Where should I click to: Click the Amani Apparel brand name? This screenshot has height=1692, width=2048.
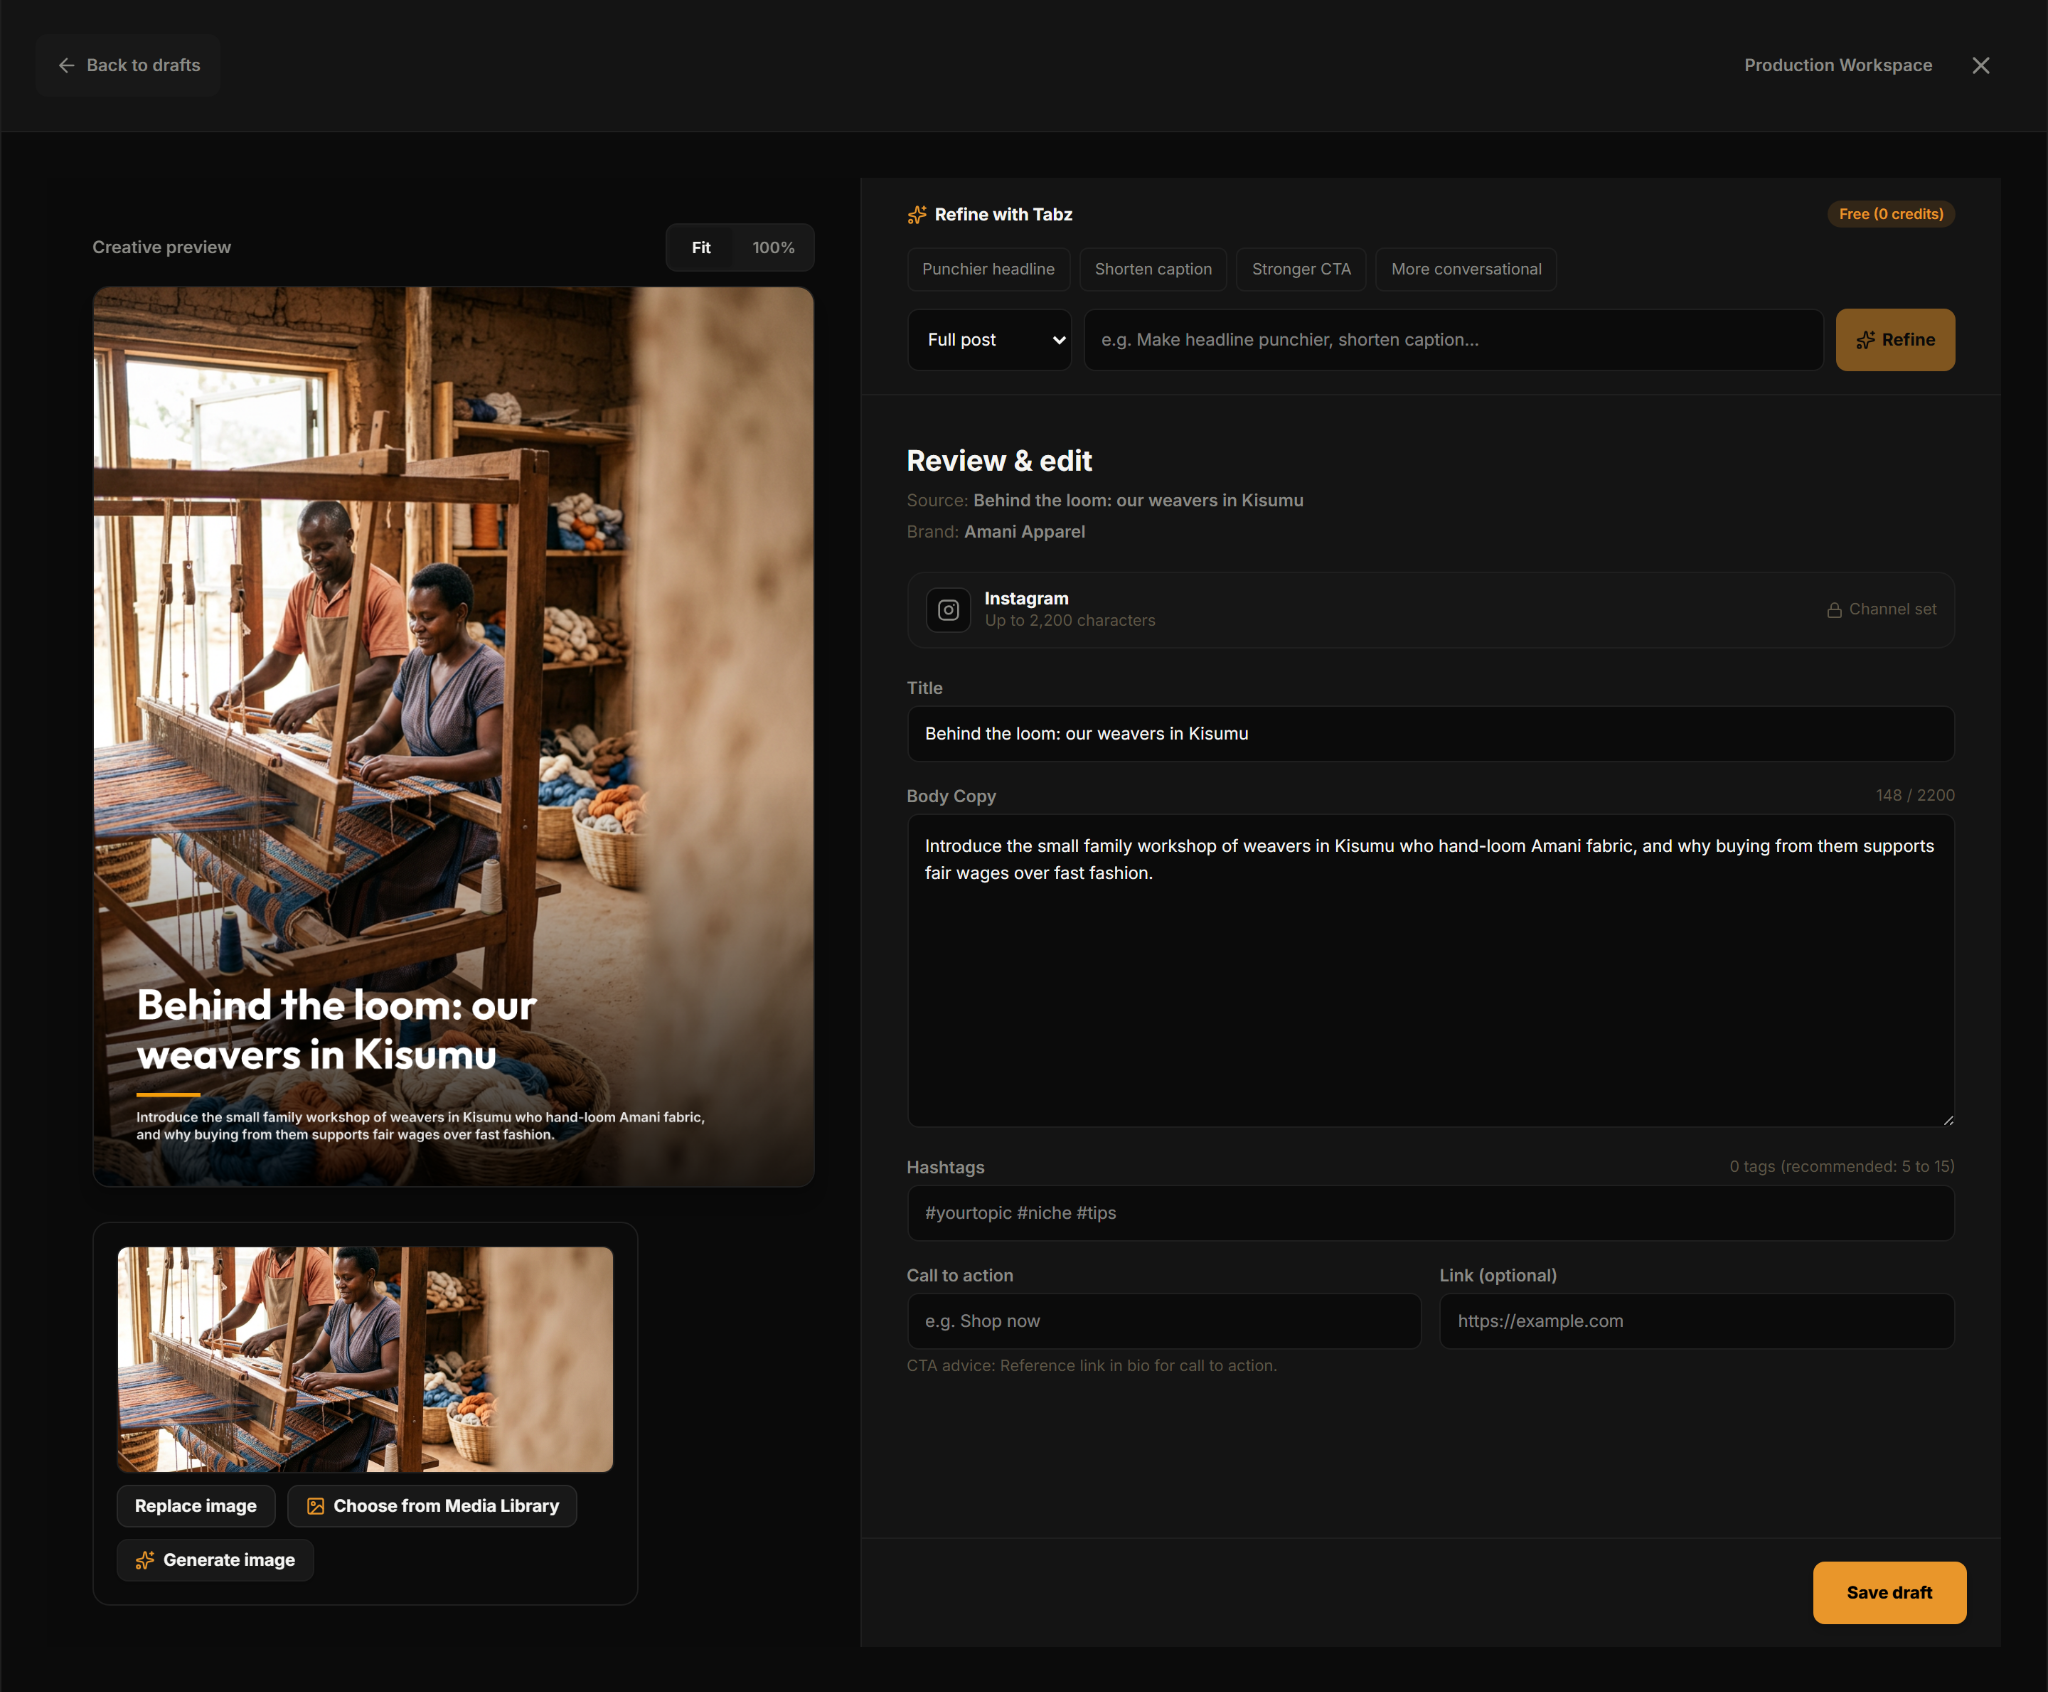pos(1024,532)
